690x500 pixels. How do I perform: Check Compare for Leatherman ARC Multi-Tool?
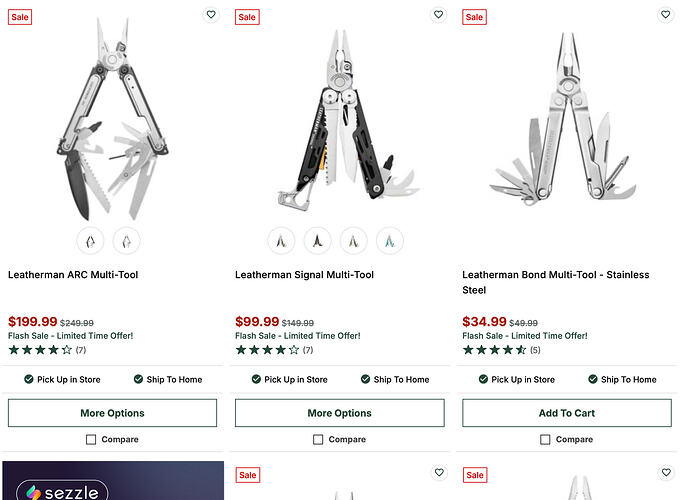coord(91,439)
